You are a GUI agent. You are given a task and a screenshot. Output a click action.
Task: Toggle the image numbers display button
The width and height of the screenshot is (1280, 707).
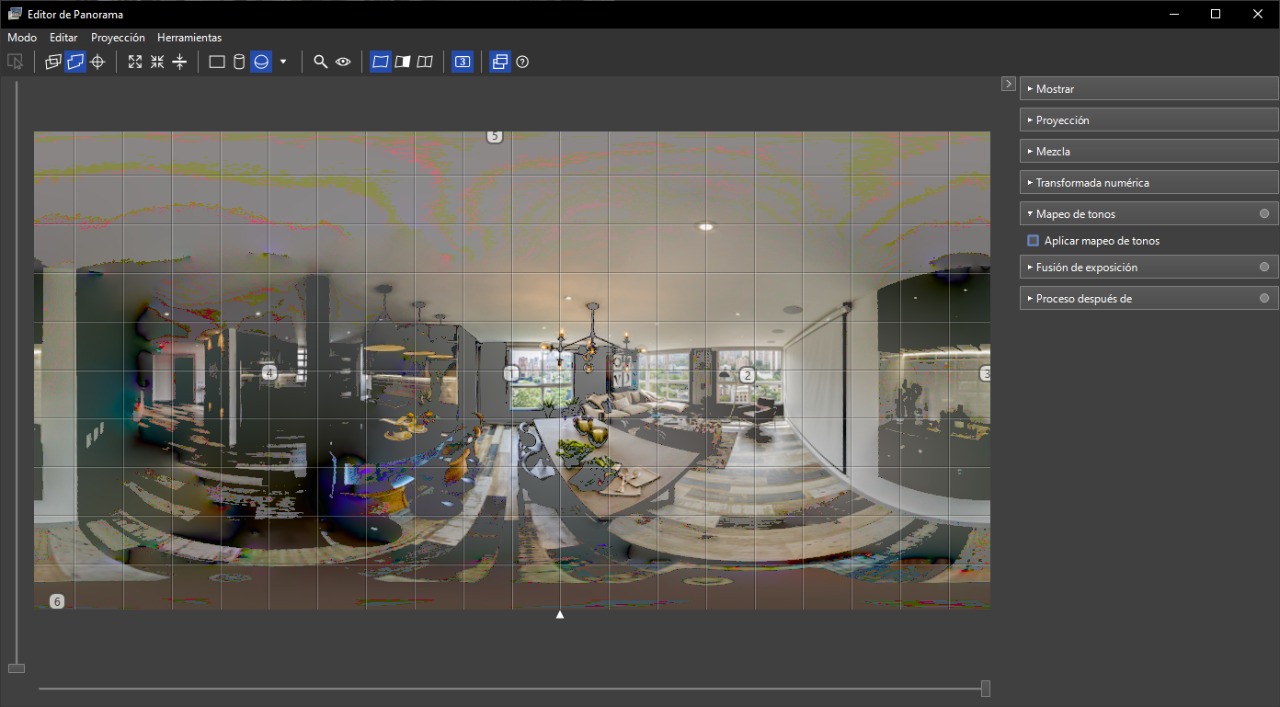click(x=462, y=62)
